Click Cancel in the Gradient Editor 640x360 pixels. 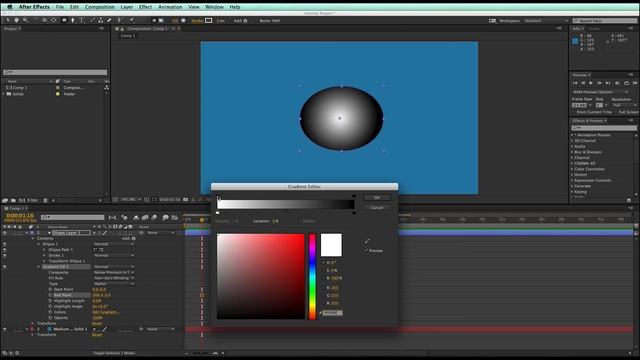pos(377,208)
